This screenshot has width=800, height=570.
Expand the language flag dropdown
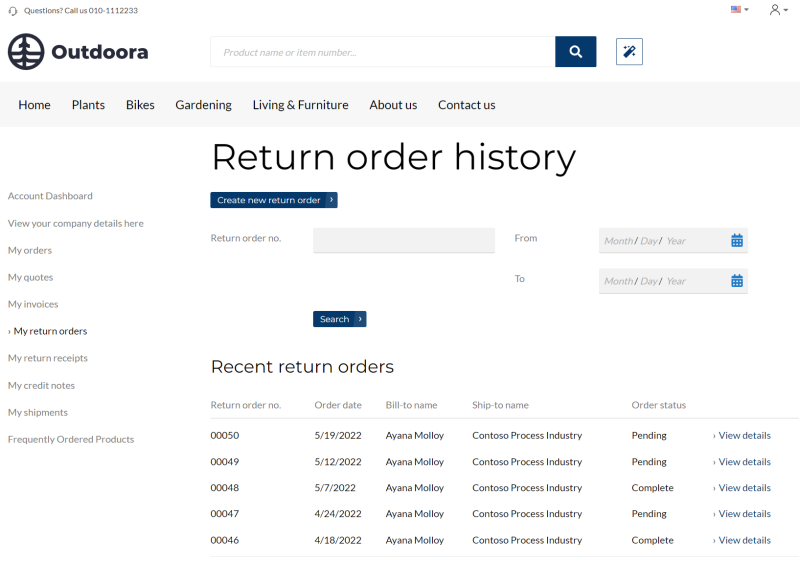739,9
